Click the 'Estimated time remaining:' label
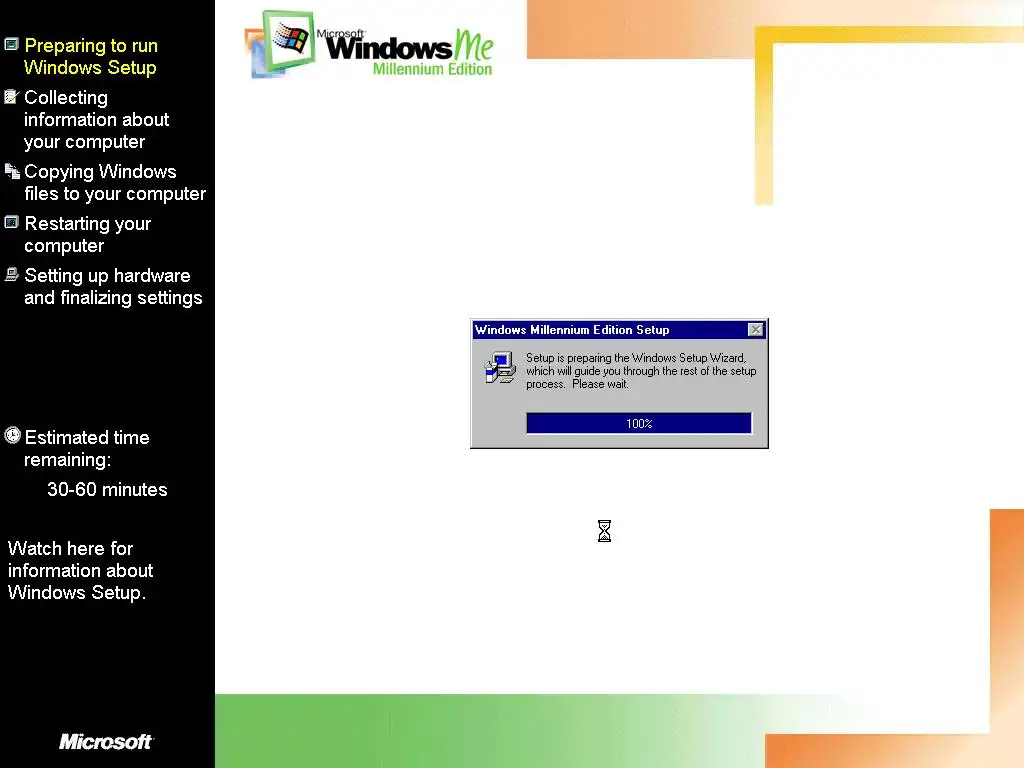Viewport: 1024px width, 768px height. point(87,448)
